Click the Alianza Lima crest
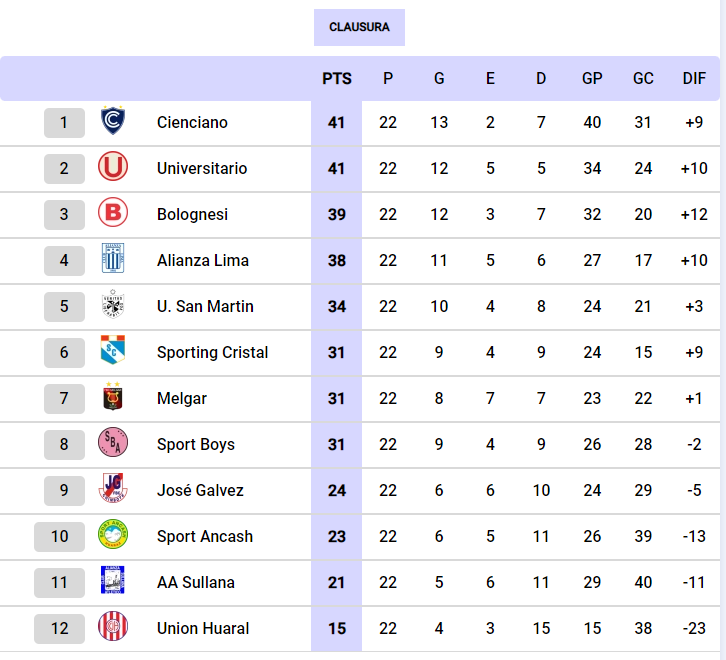726x660 pixels. click(112, 260)
